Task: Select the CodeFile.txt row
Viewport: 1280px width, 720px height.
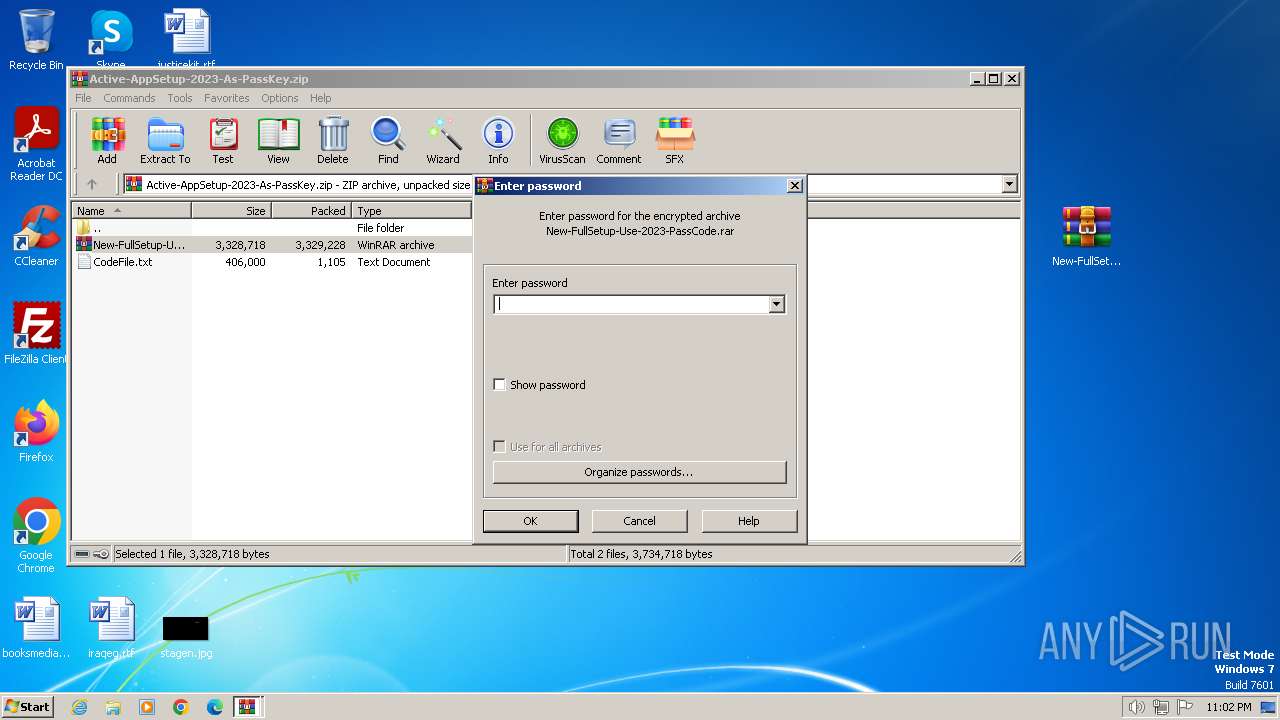Action: (271, 262)
